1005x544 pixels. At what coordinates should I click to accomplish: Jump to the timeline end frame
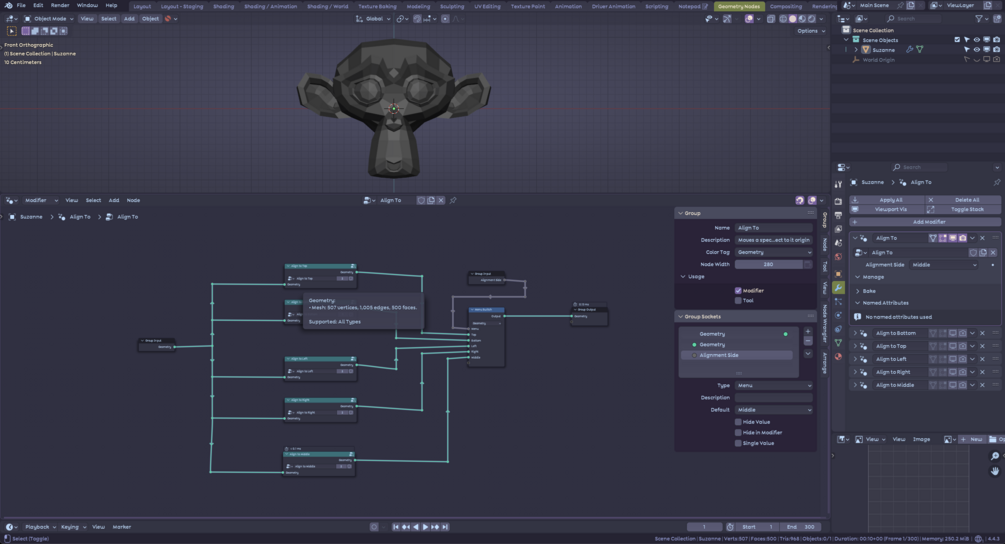pyautogui.click(x=445, y=527)
